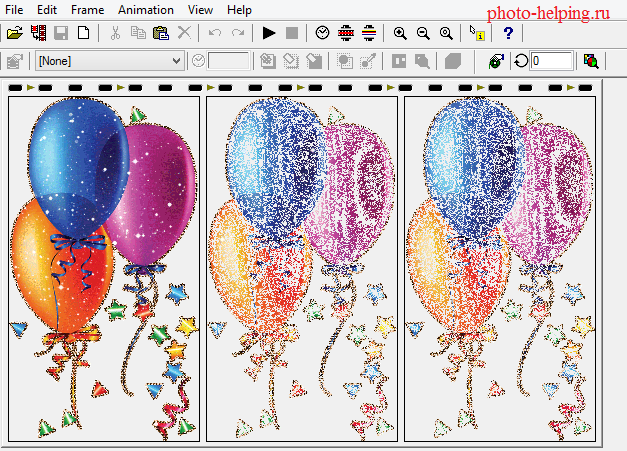Click the disabled split rectangle icon
The image size is (627, 451).
pos(399,61)
